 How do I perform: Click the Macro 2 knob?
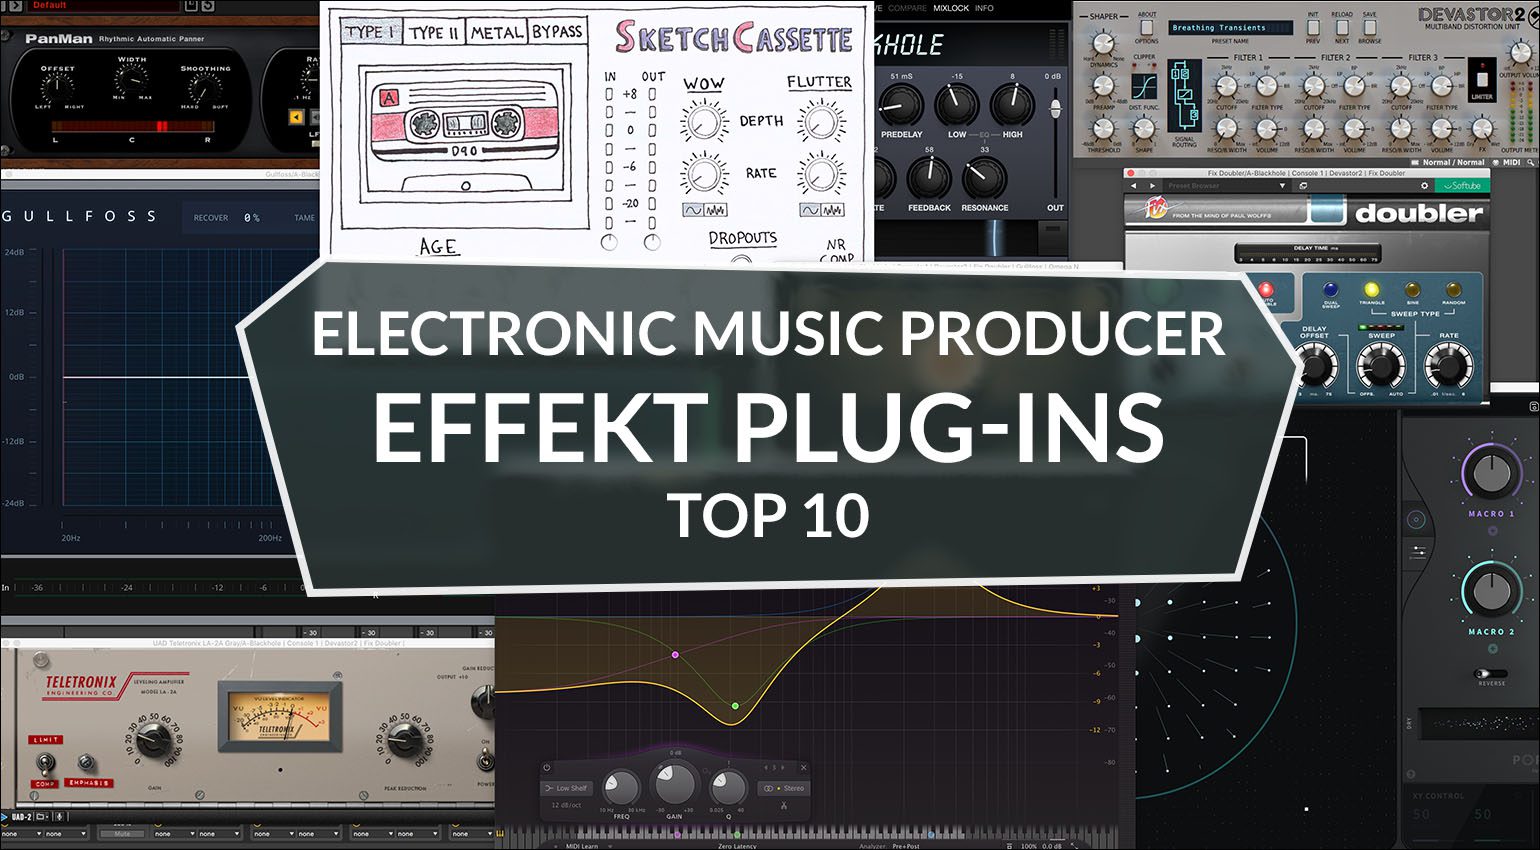pos(1492,590)
